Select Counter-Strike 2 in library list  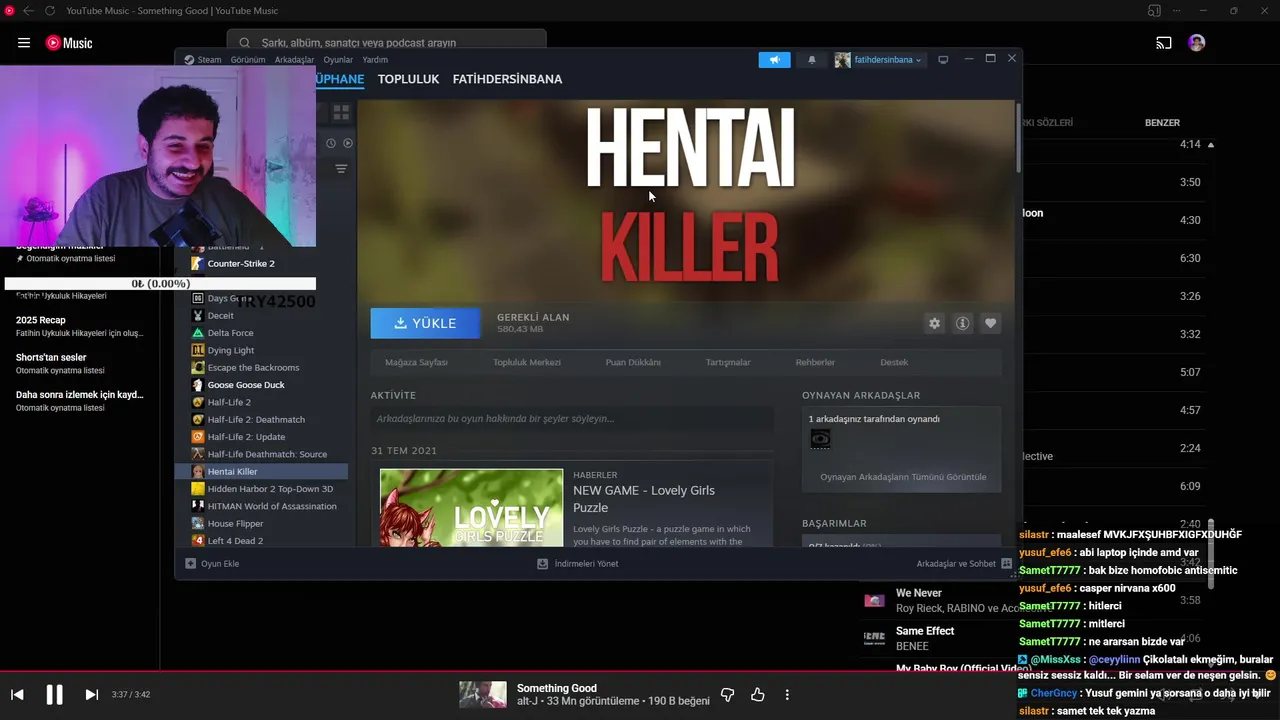pos(241,264)
